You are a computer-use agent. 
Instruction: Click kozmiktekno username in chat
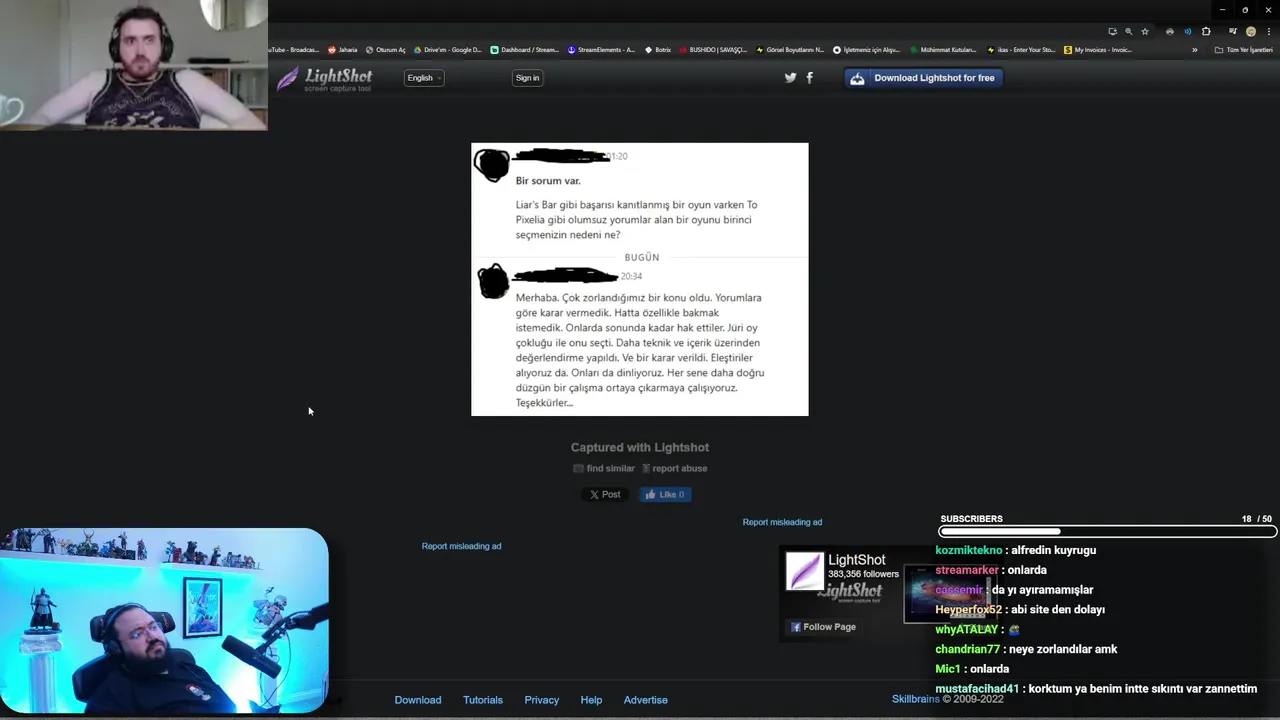point(968,550)
